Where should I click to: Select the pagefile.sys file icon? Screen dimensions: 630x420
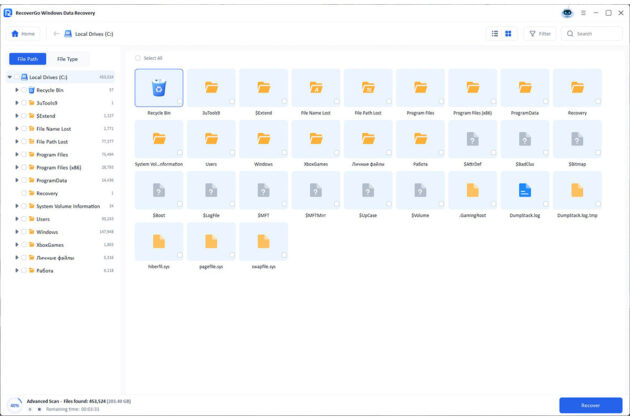(x=211, y=241)
